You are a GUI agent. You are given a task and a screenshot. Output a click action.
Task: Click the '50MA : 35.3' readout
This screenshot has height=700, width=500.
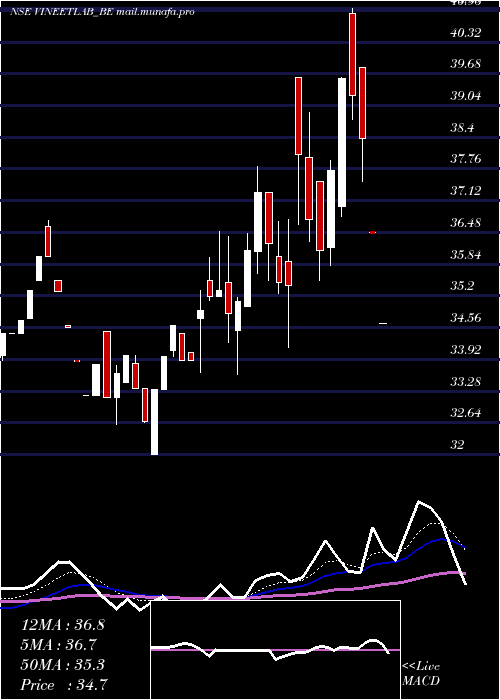click(63, 665)
